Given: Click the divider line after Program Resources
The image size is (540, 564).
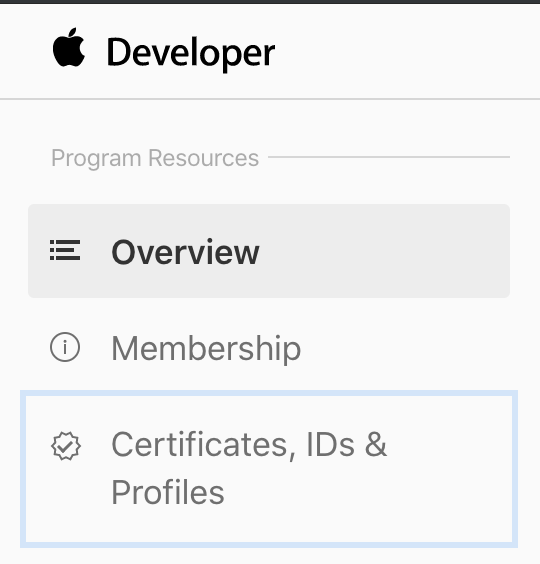Looking at the screenshot, I should 389,157.
